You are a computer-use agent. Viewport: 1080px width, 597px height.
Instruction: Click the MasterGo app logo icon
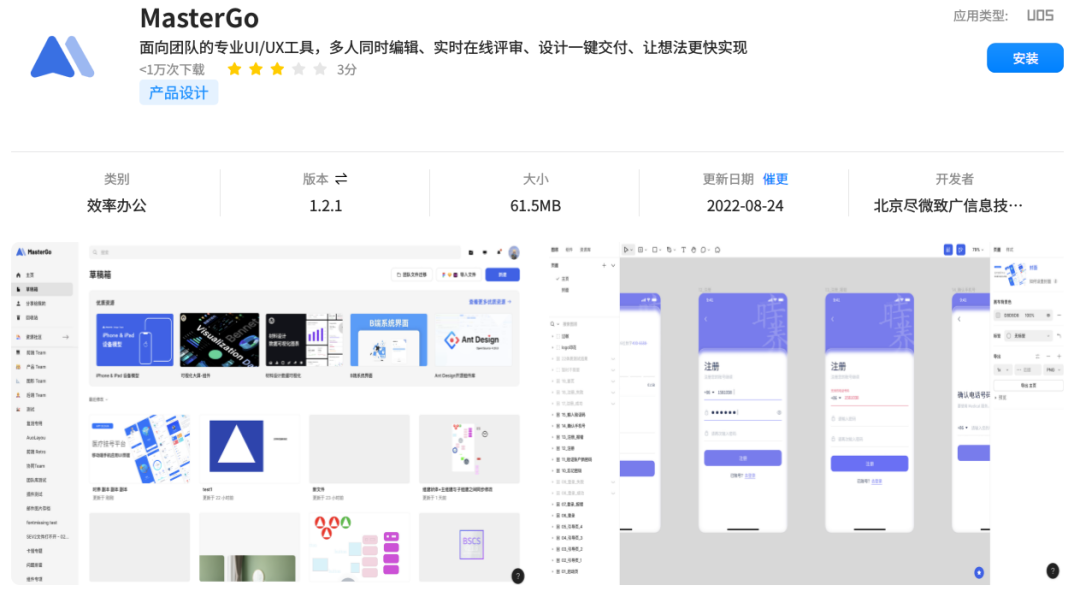(62, 56)
